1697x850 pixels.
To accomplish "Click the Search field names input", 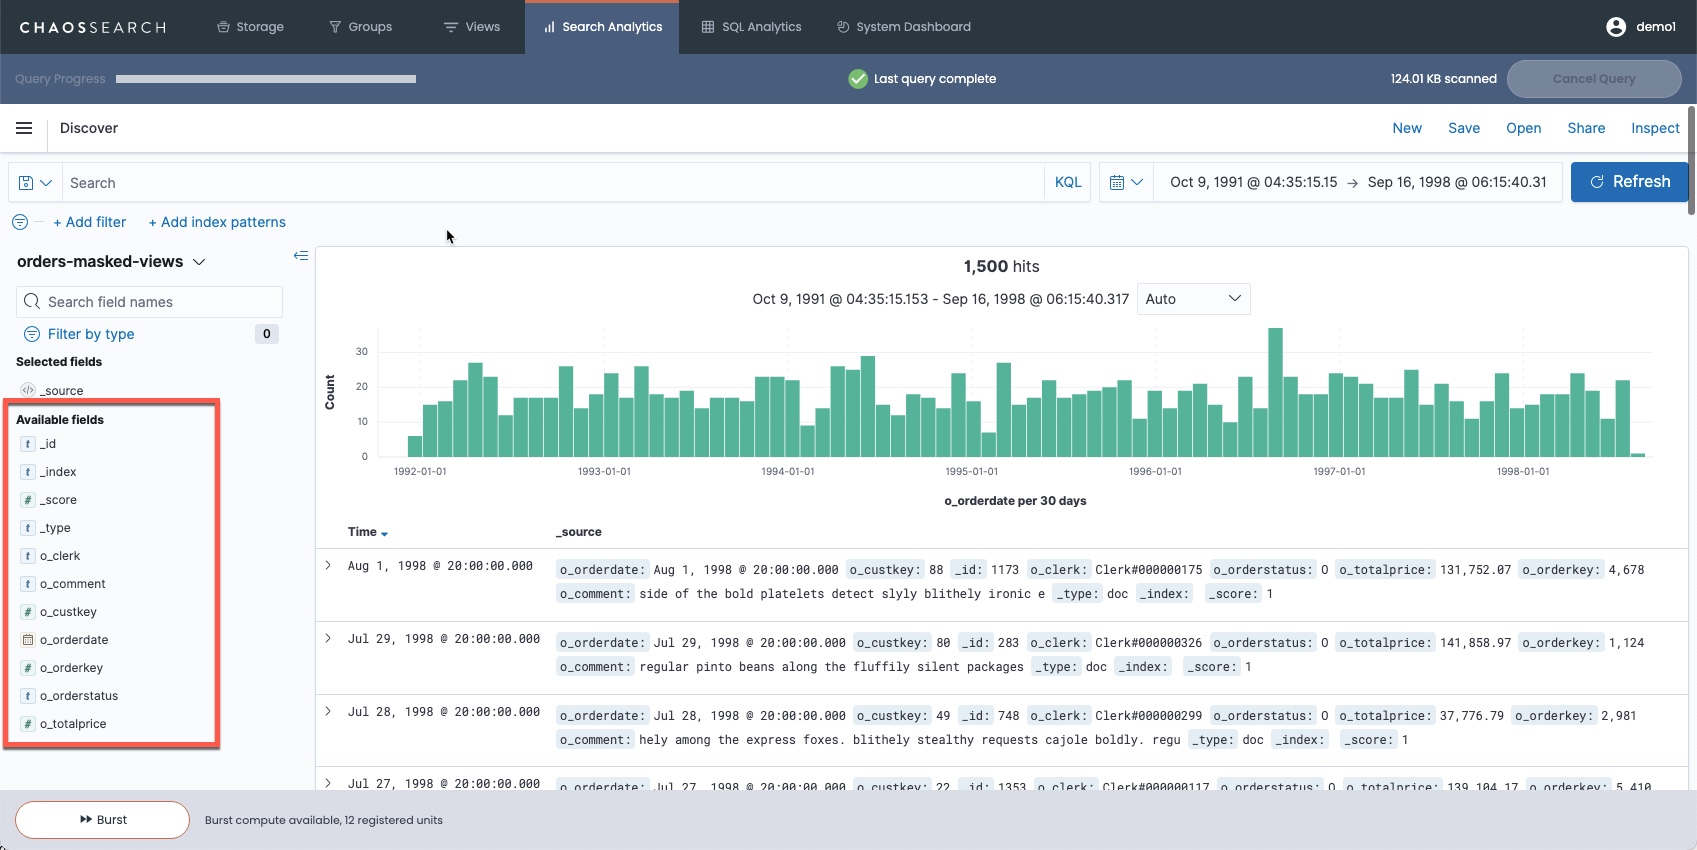I will [150, 302].
